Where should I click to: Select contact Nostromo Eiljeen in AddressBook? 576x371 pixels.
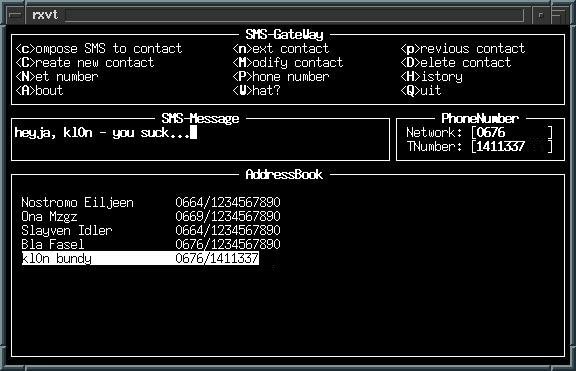click(x=151, y=202)
